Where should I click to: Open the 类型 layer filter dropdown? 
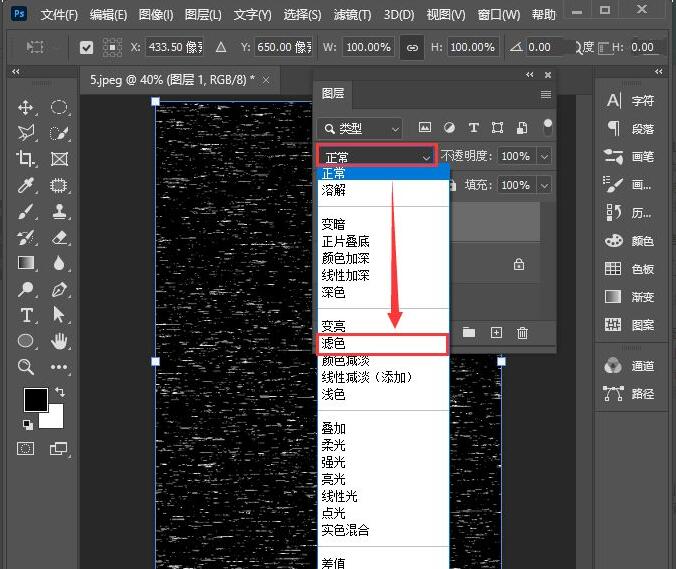click(x=360, y=128)
